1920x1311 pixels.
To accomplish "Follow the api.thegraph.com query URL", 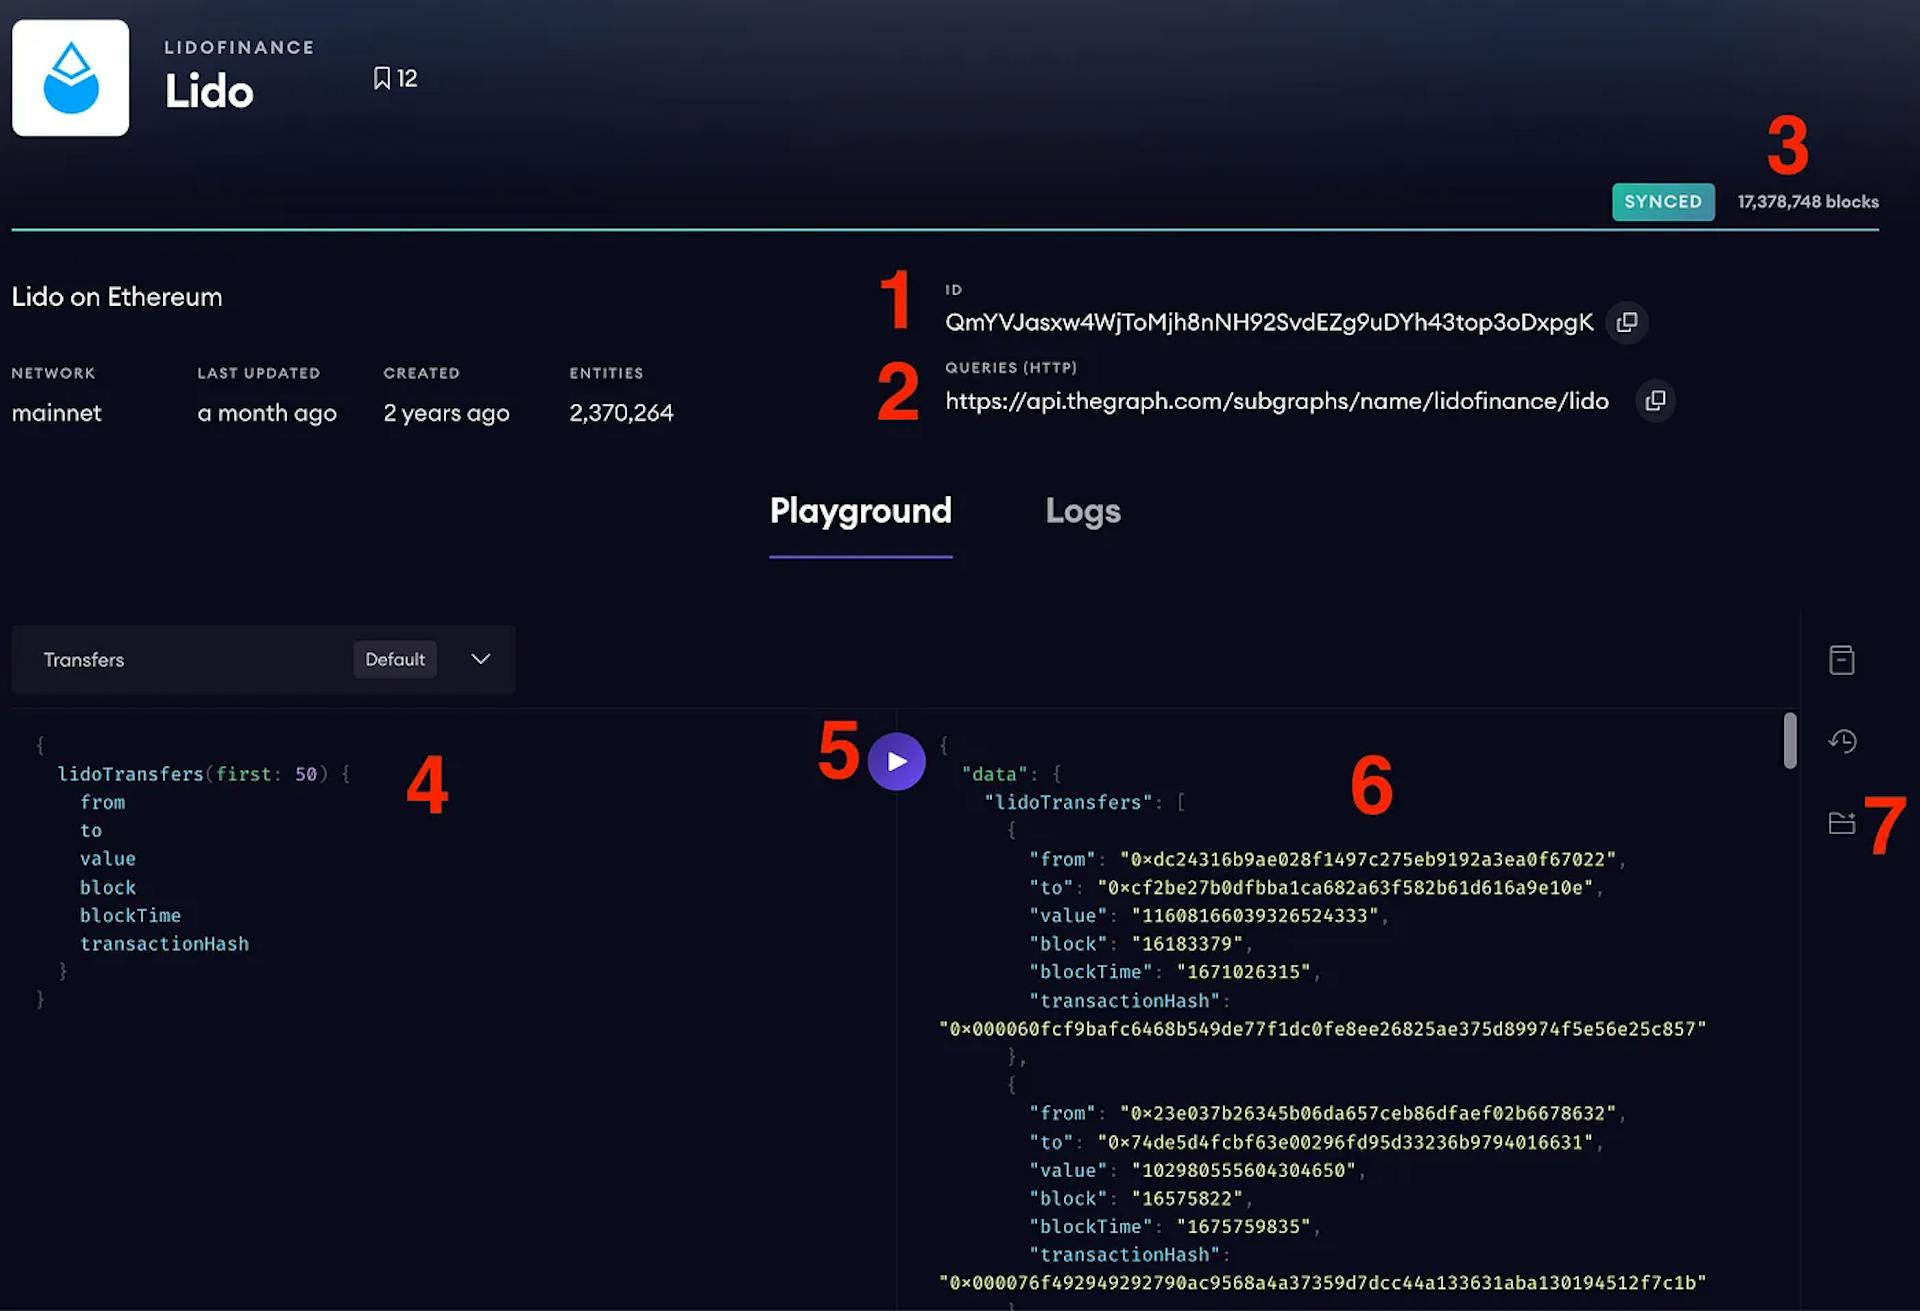I will tap(1276, 401).
